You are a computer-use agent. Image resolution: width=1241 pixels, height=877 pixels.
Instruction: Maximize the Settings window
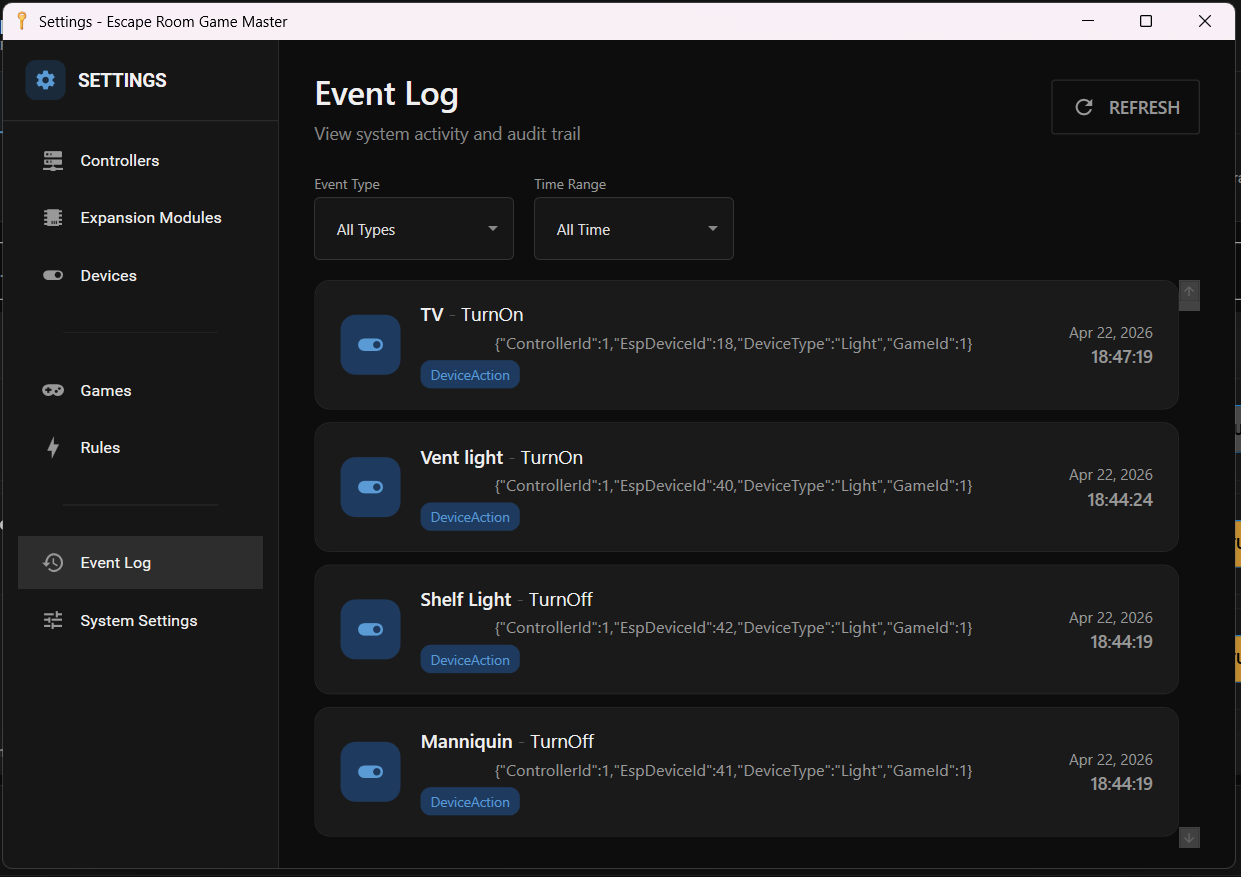tap(1146, 21)
